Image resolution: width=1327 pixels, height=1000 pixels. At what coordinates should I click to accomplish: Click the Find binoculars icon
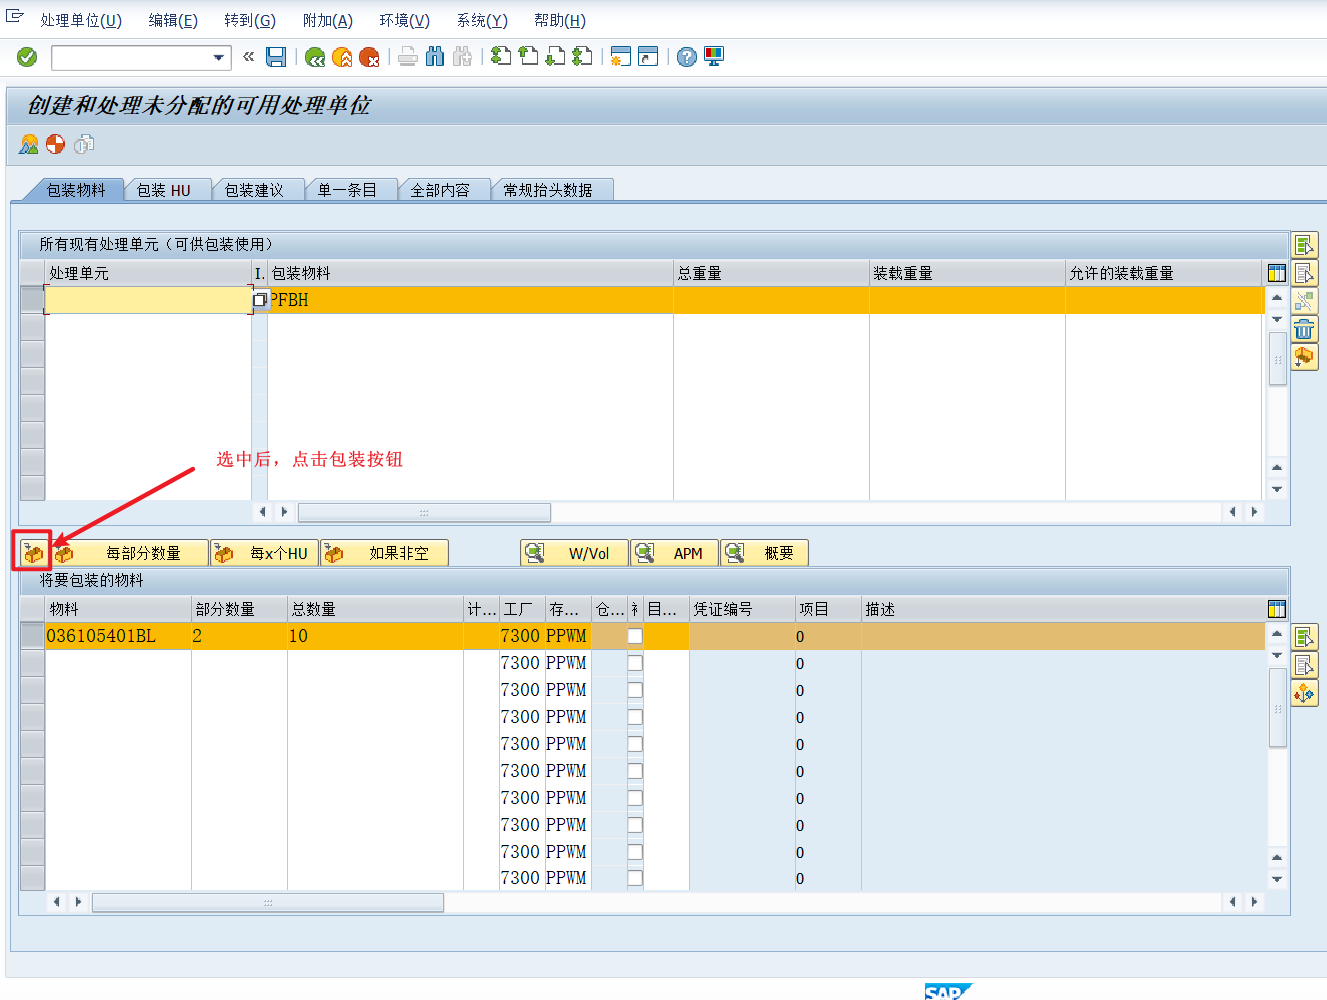pyautogui.click(x=435, y=57)
